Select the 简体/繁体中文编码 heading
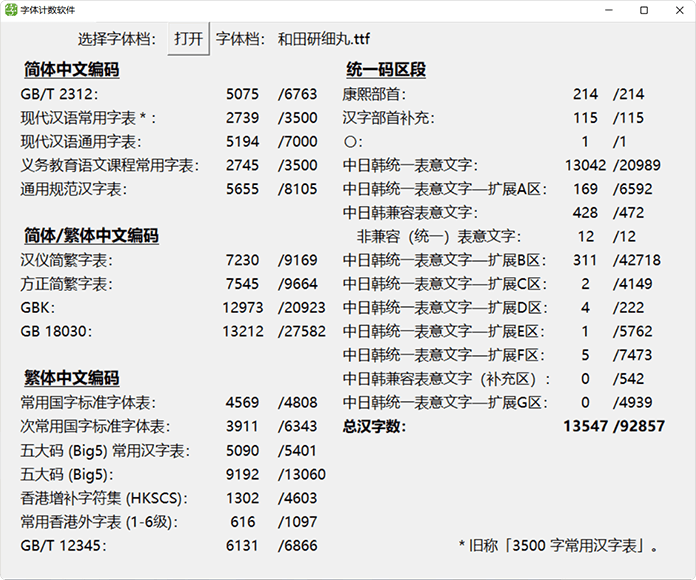This screenshot has height=580, width=696. click(x=91, y=236)
